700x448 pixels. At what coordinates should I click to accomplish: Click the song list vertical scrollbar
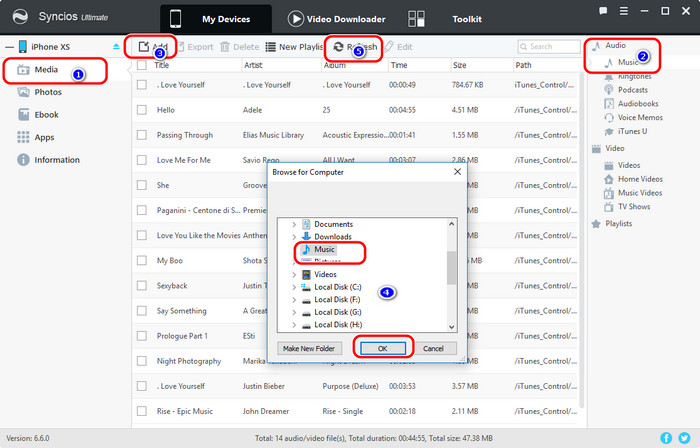pyautogui.click(x=582, y=241)
